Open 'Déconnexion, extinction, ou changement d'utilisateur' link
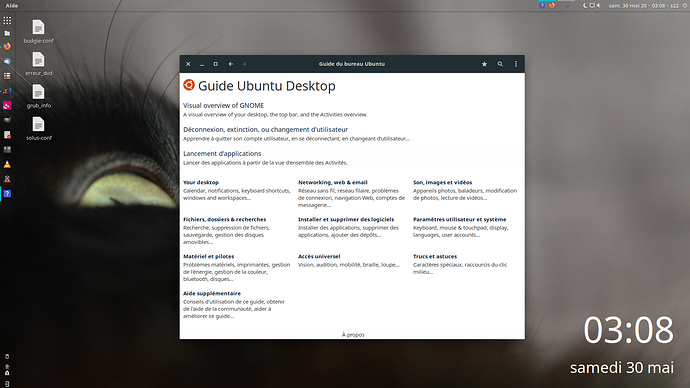This screenshot has width=690, height=388. 265,129
